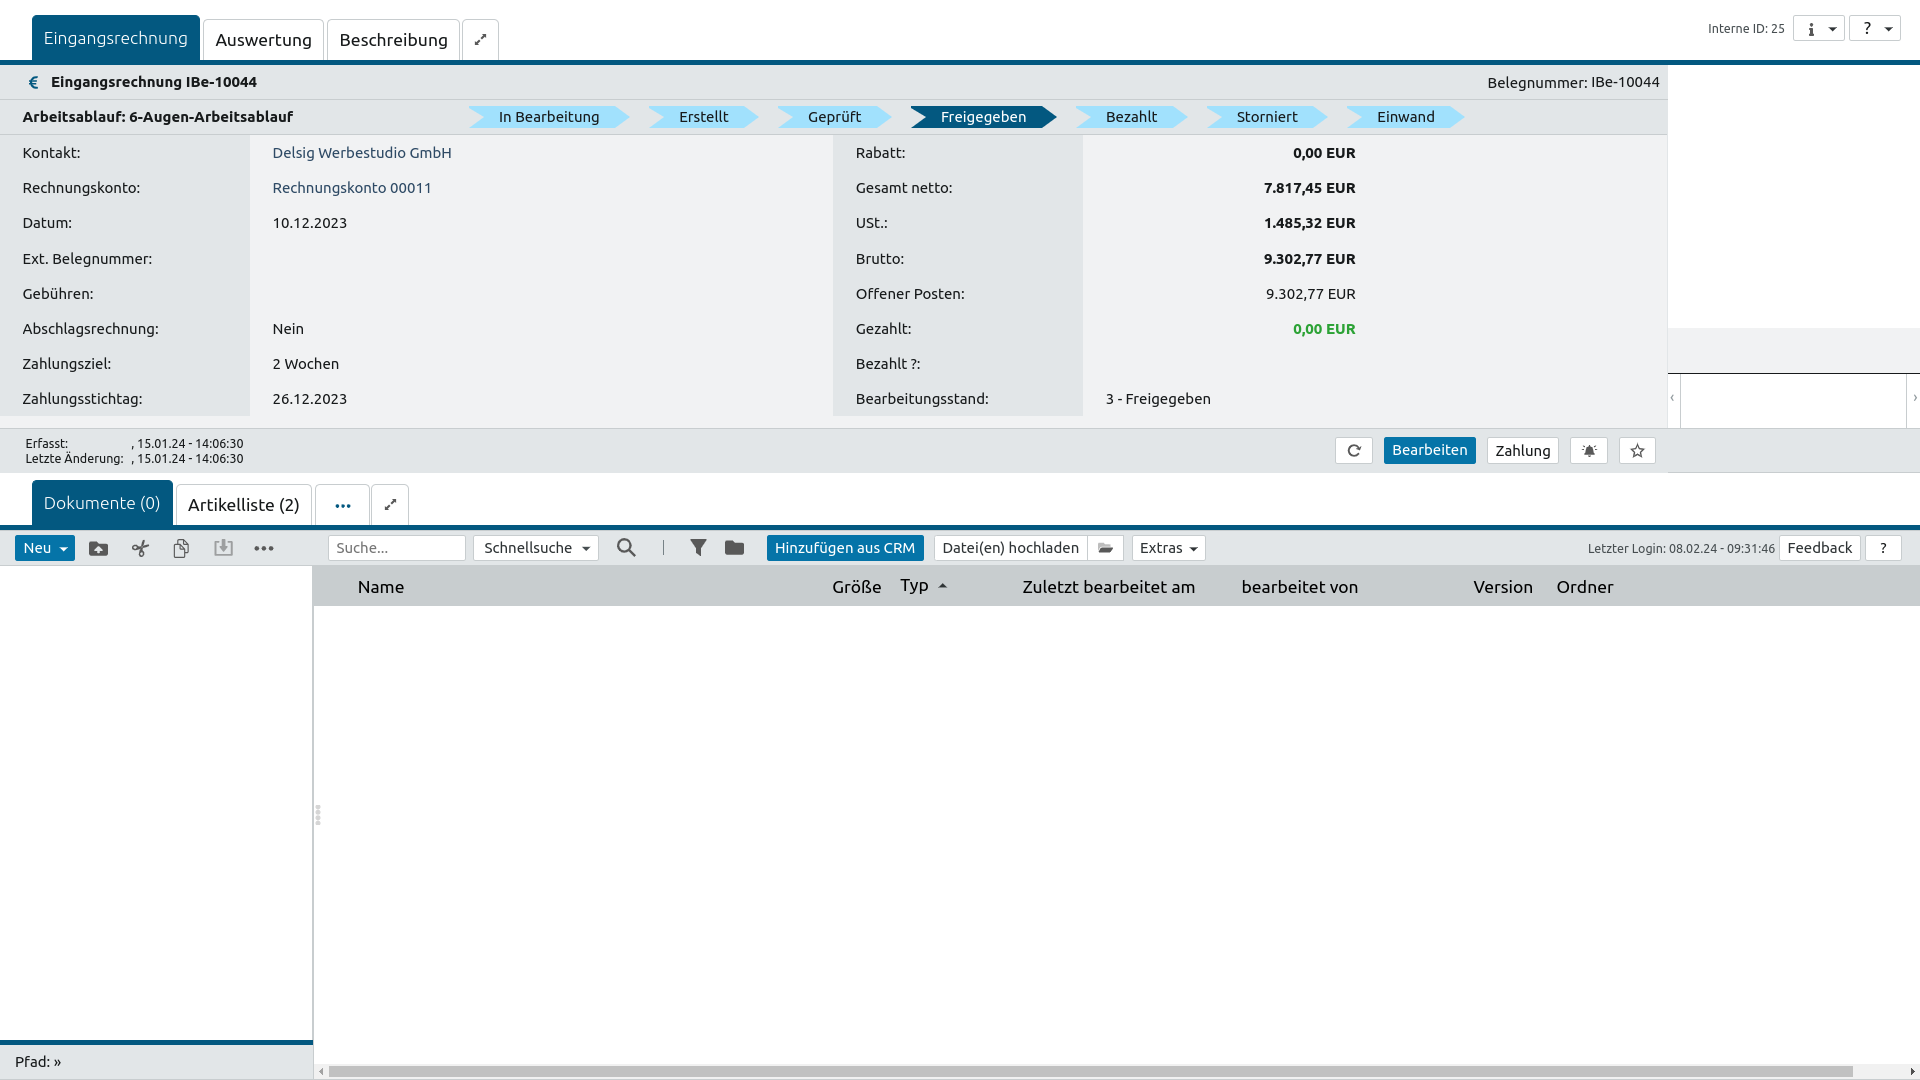Click the open-folder icon beside Datei(en) hochladen
Screen dimensions: 1920x1080
1105,548
